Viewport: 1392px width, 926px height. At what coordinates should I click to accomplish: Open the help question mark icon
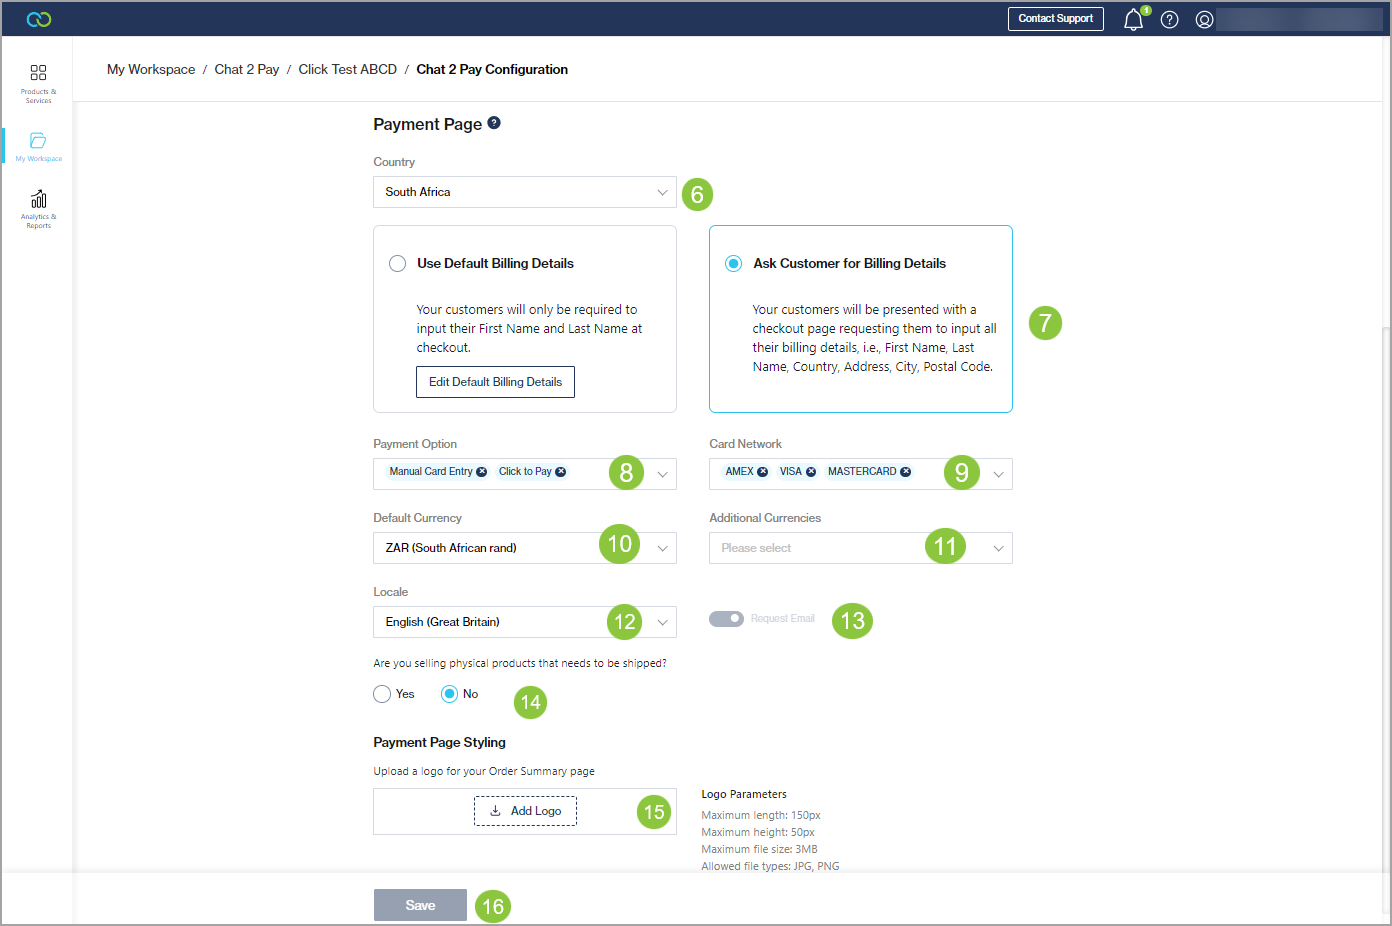pos(1169,20)
